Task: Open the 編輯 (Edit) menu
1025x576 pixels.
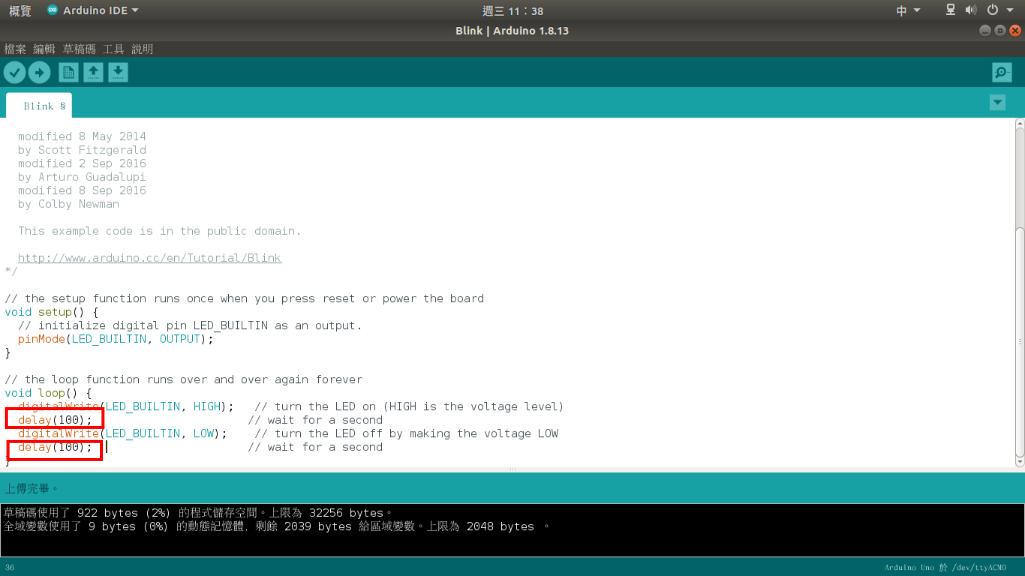Action: [44, 49]
